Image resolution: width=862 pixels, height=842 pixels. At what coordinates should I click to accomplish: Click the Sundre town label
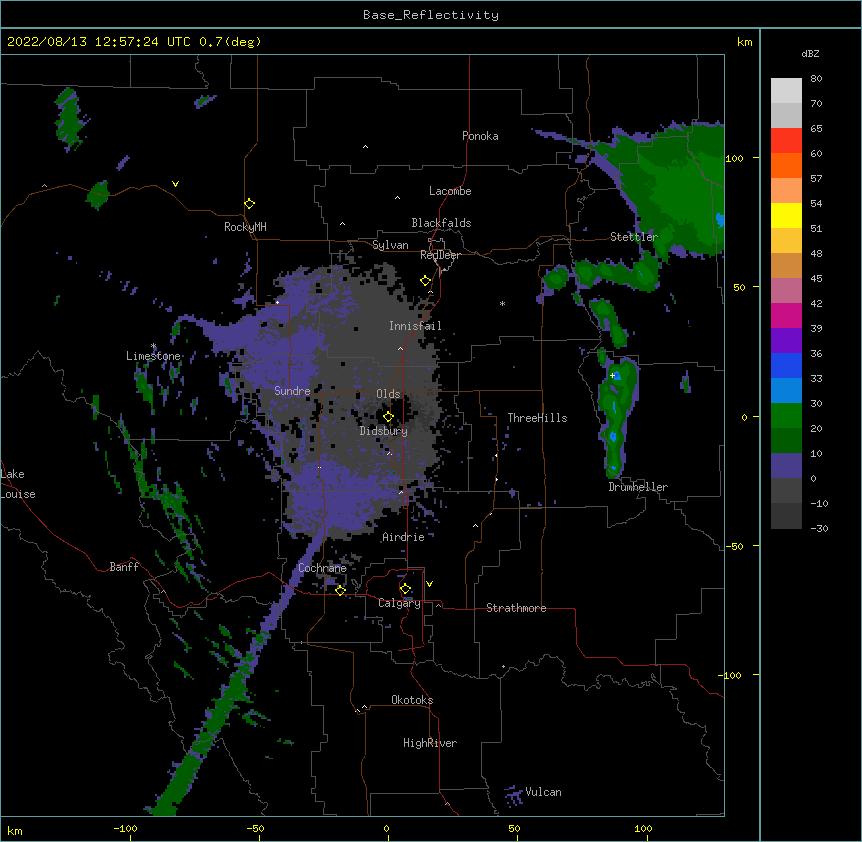pos(292,391)
